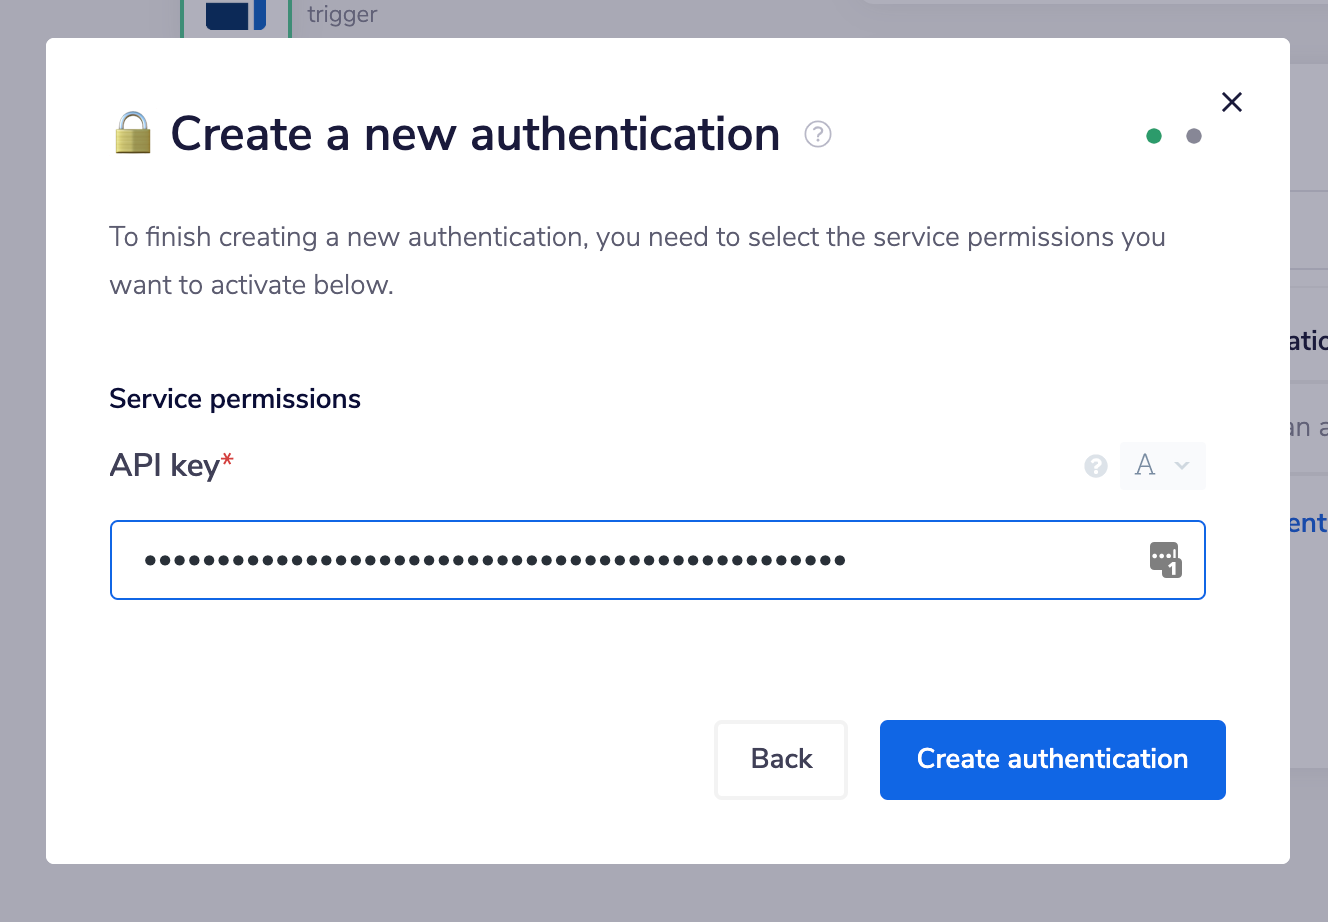Click the Service permissions heading
Image resolution: width=1328 pixels, height=922 pixels.
click(x=235, y=399)
